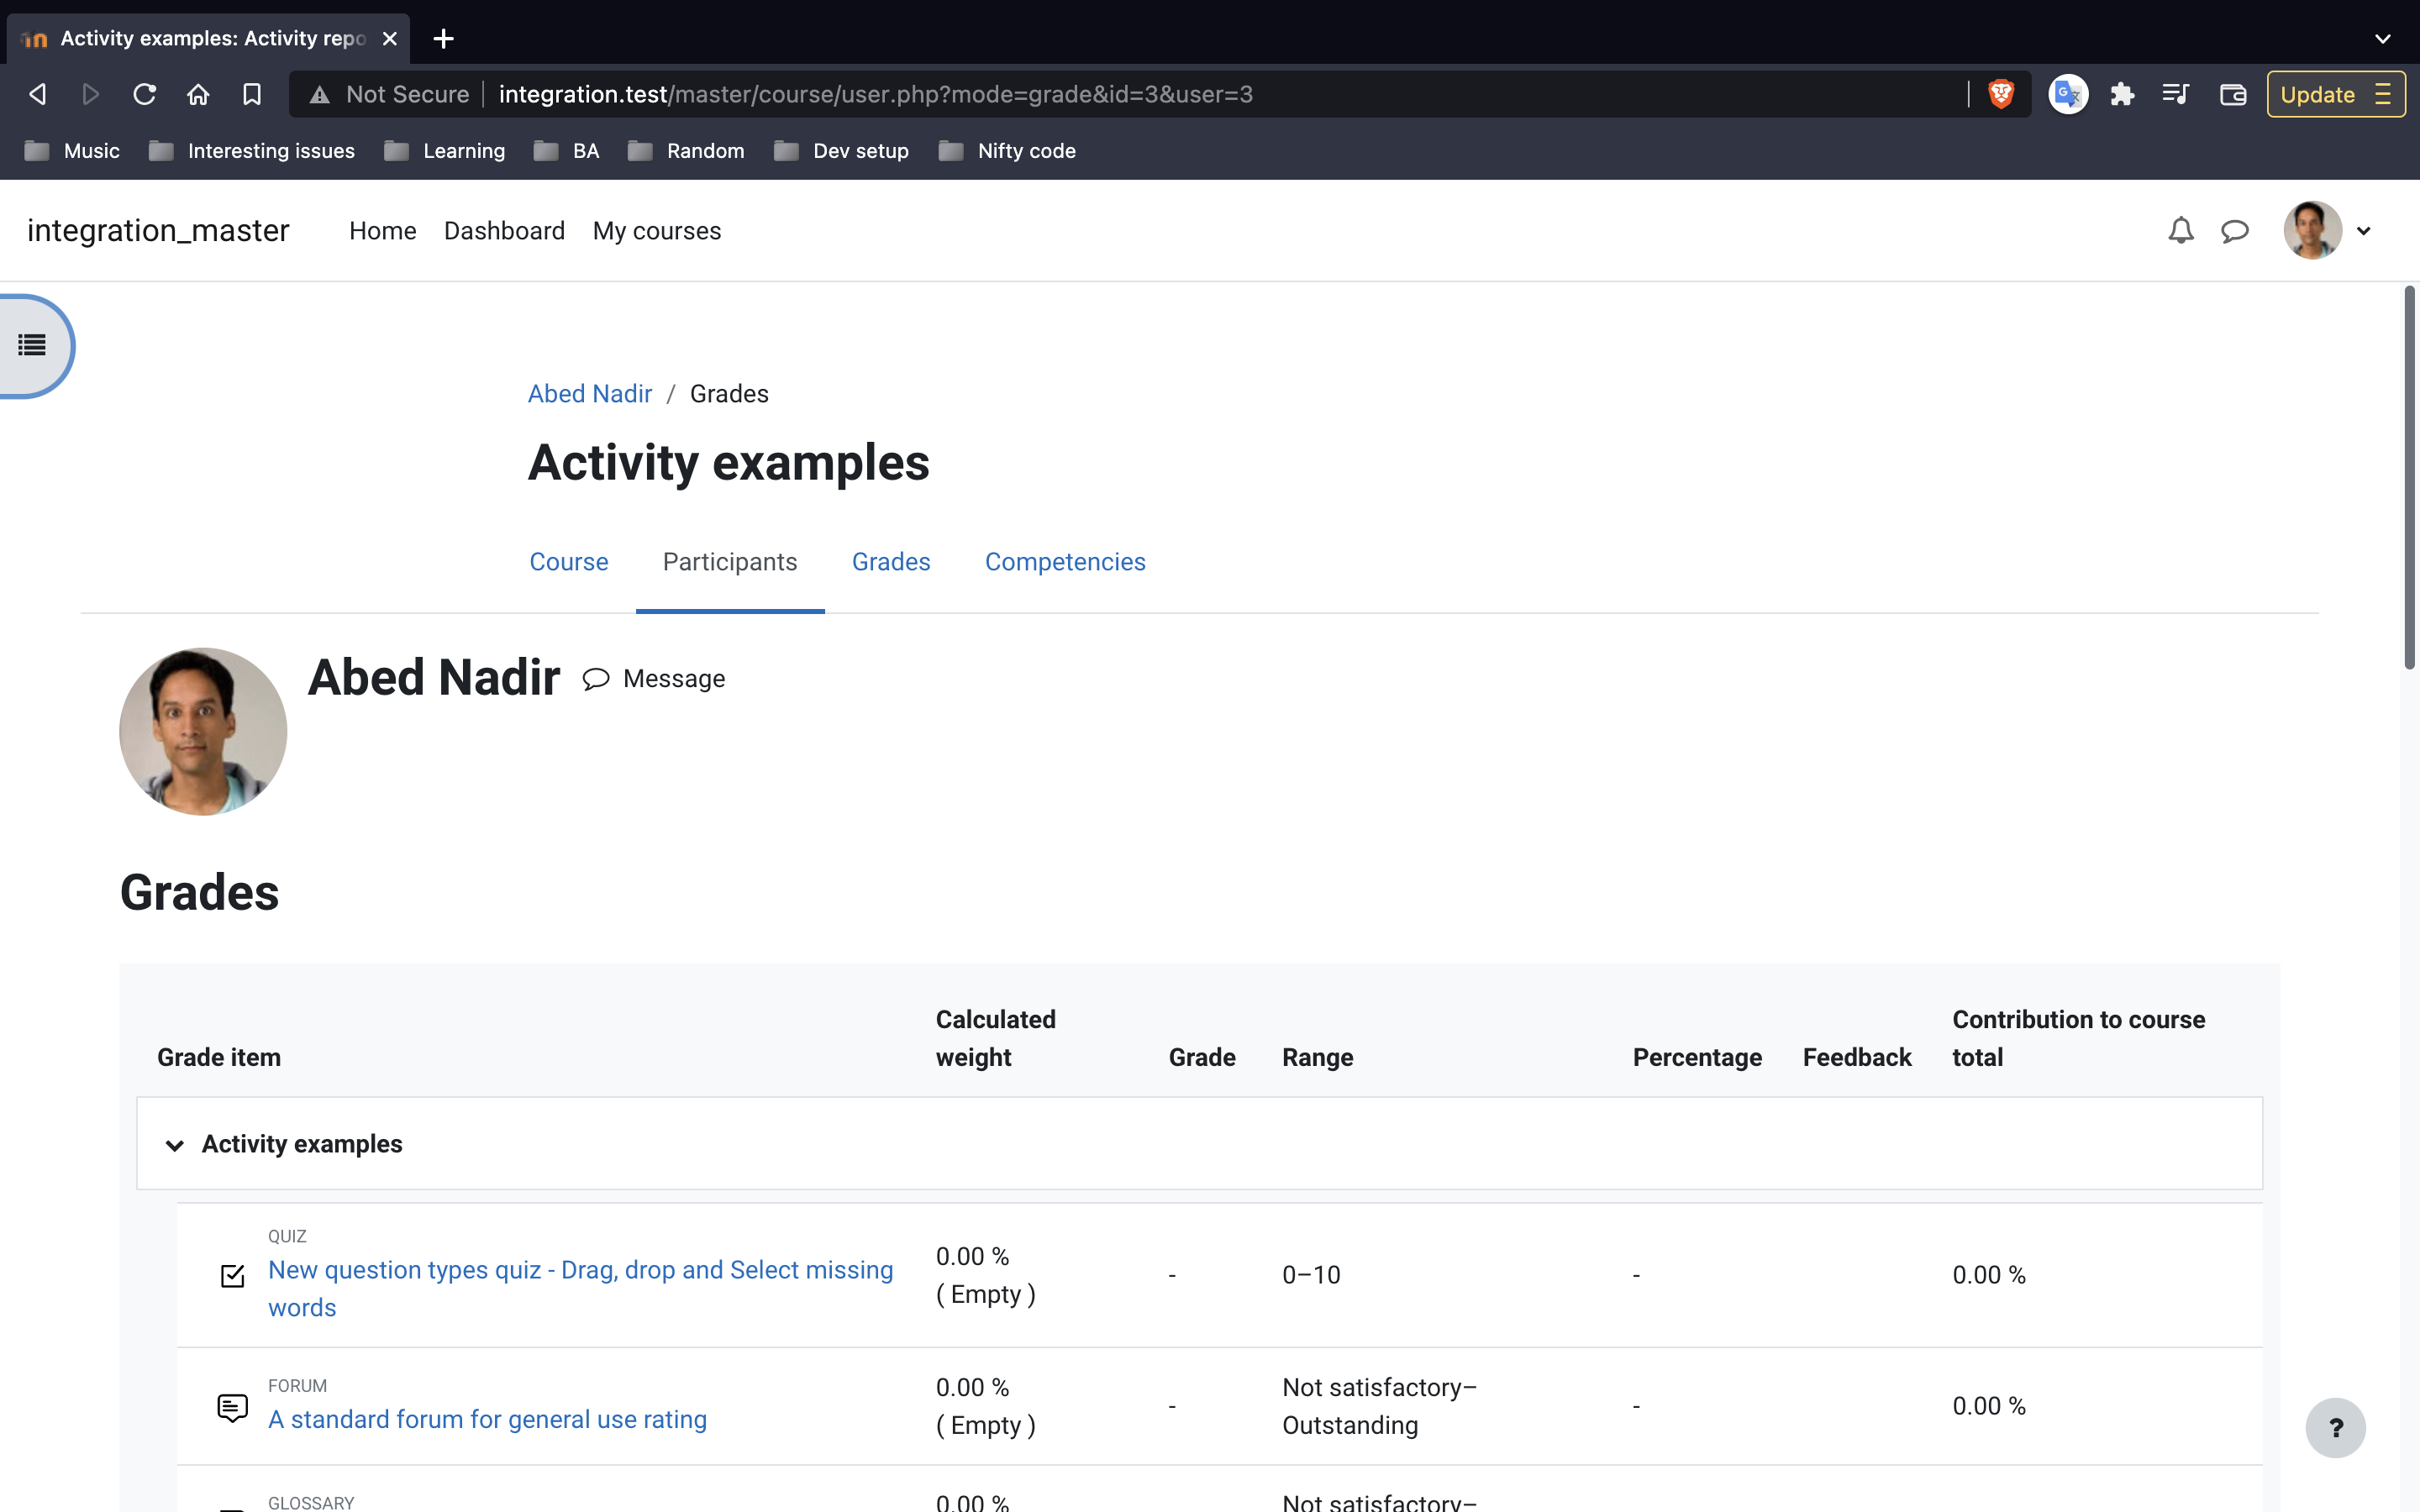Image resolution: width=2420 pixels, height=1512 pixels.
Task: Open the tab search chevron
Action: [2383, 38]
